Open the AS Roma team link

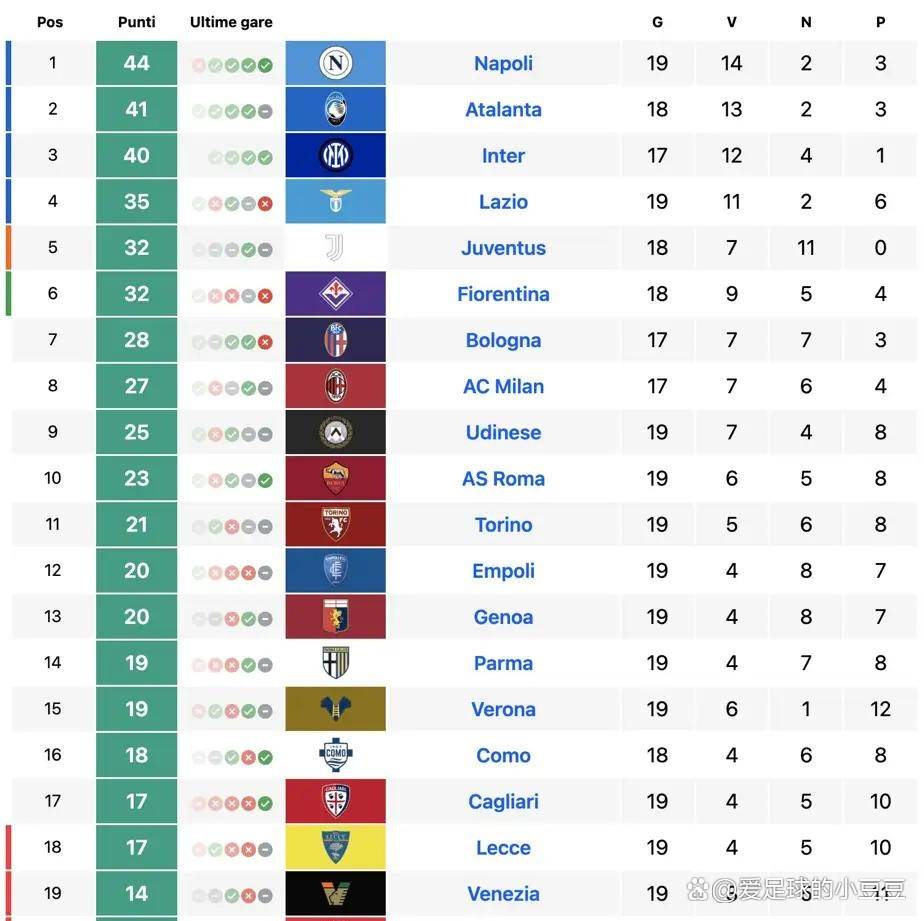tap(503, 478)
